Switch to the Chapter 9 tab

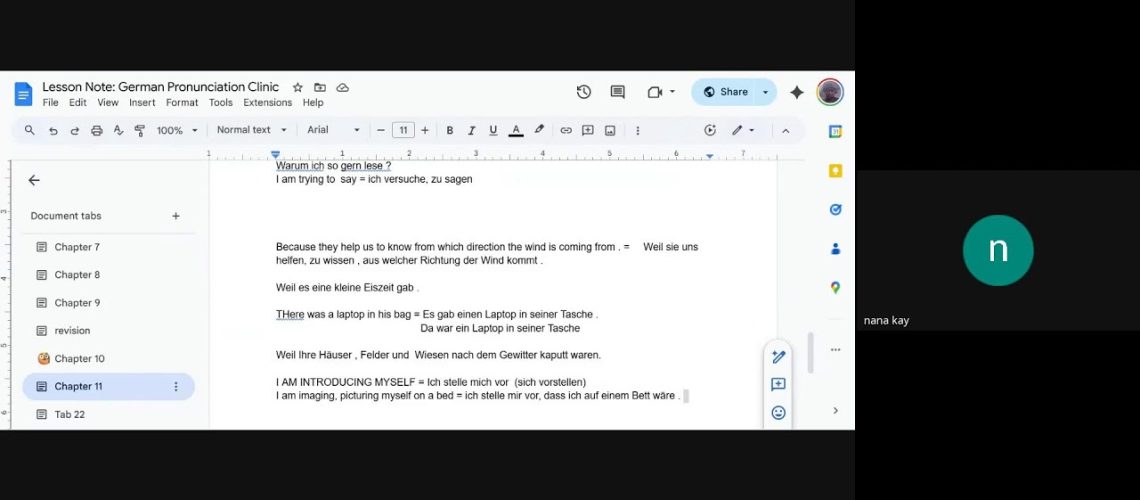77,303
